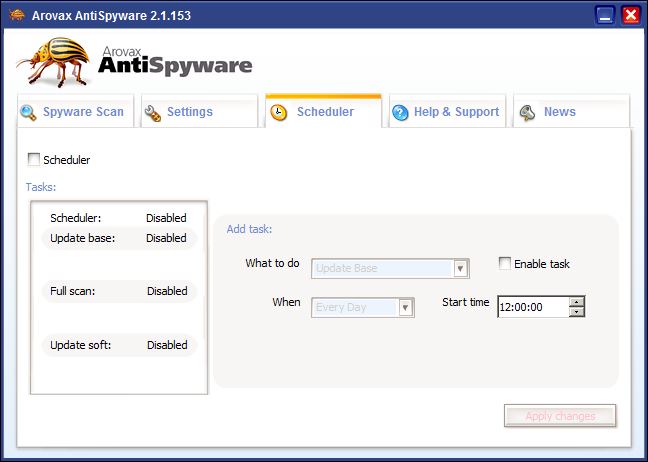Enable the Scheduler checkbox
This screenshot has width=648, height=462.
coord(34,160)
